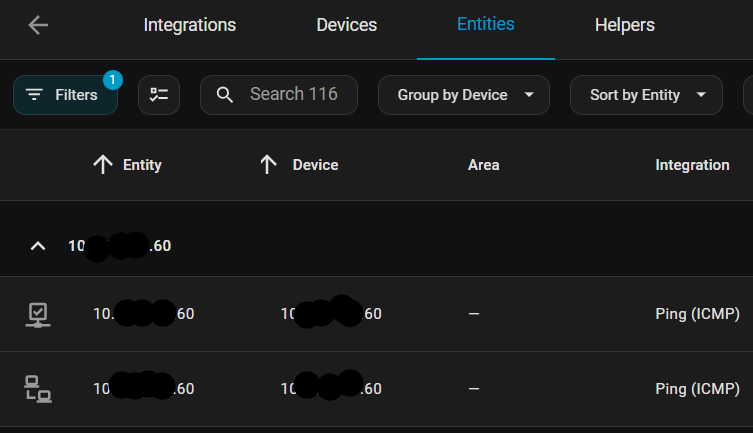
Task: Click the active filter count badge
Action: (x=113, y=79)
